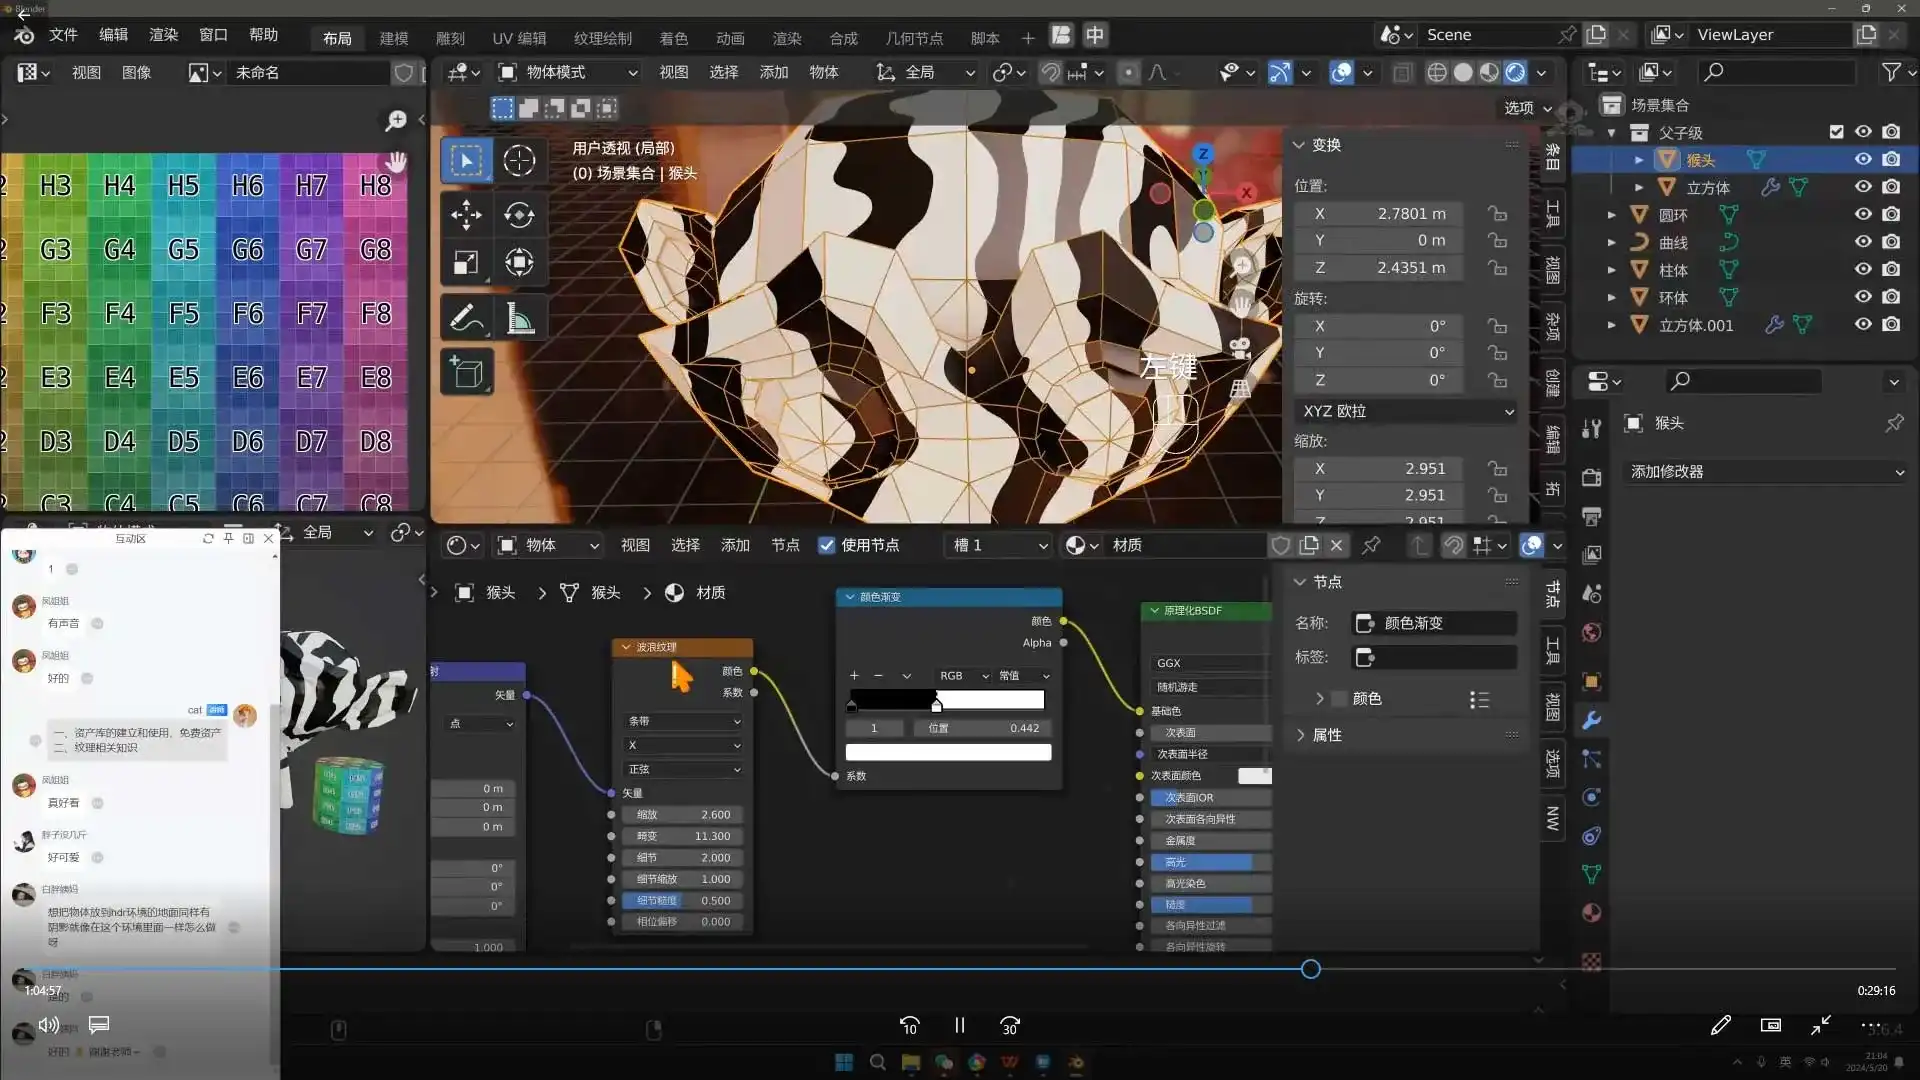Disable rendering of 曲线 camera icon
Image resolution: width=1920 pixels, height=1080 pixels.
[x=1891, y=242]
